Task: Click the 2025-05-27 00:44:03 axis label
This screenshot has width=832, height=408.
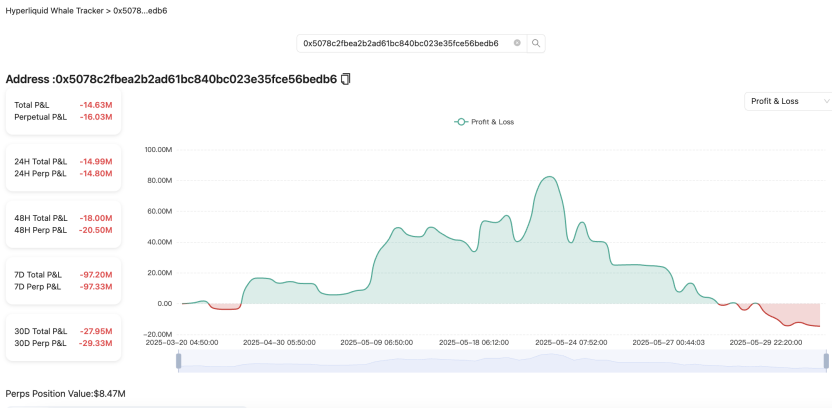Action: [x=669, y=343]
